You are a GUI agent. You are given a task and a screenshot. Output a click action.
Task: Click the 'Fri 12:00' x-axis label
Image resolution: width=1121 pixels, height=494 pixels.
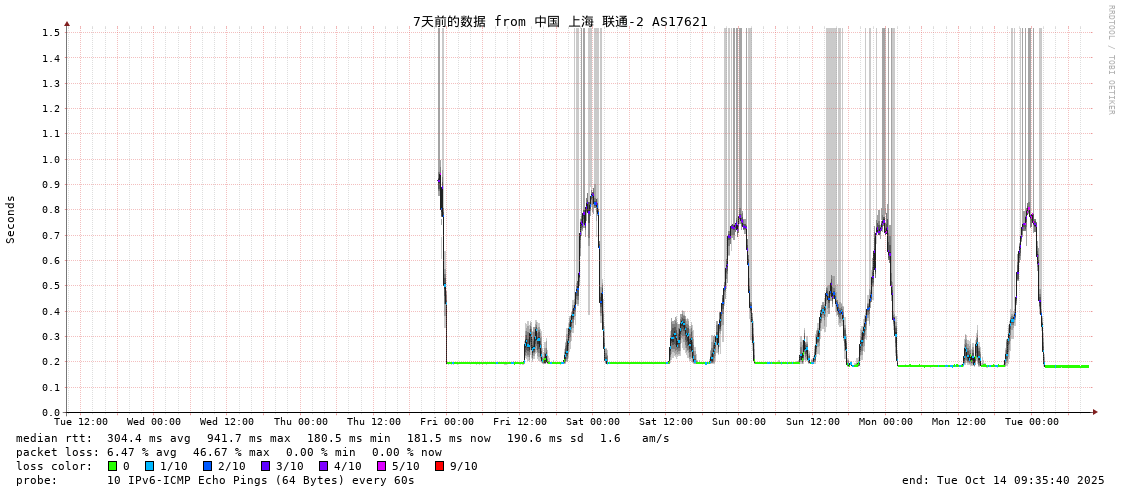pyautogui.click(x=520, y=422)
